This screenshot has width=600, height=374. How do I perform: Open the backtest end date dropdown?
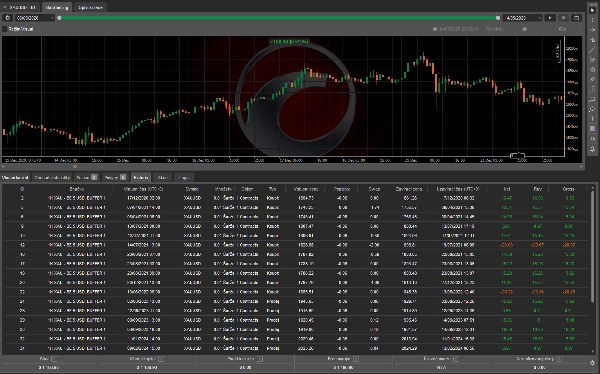click(523, 18)
